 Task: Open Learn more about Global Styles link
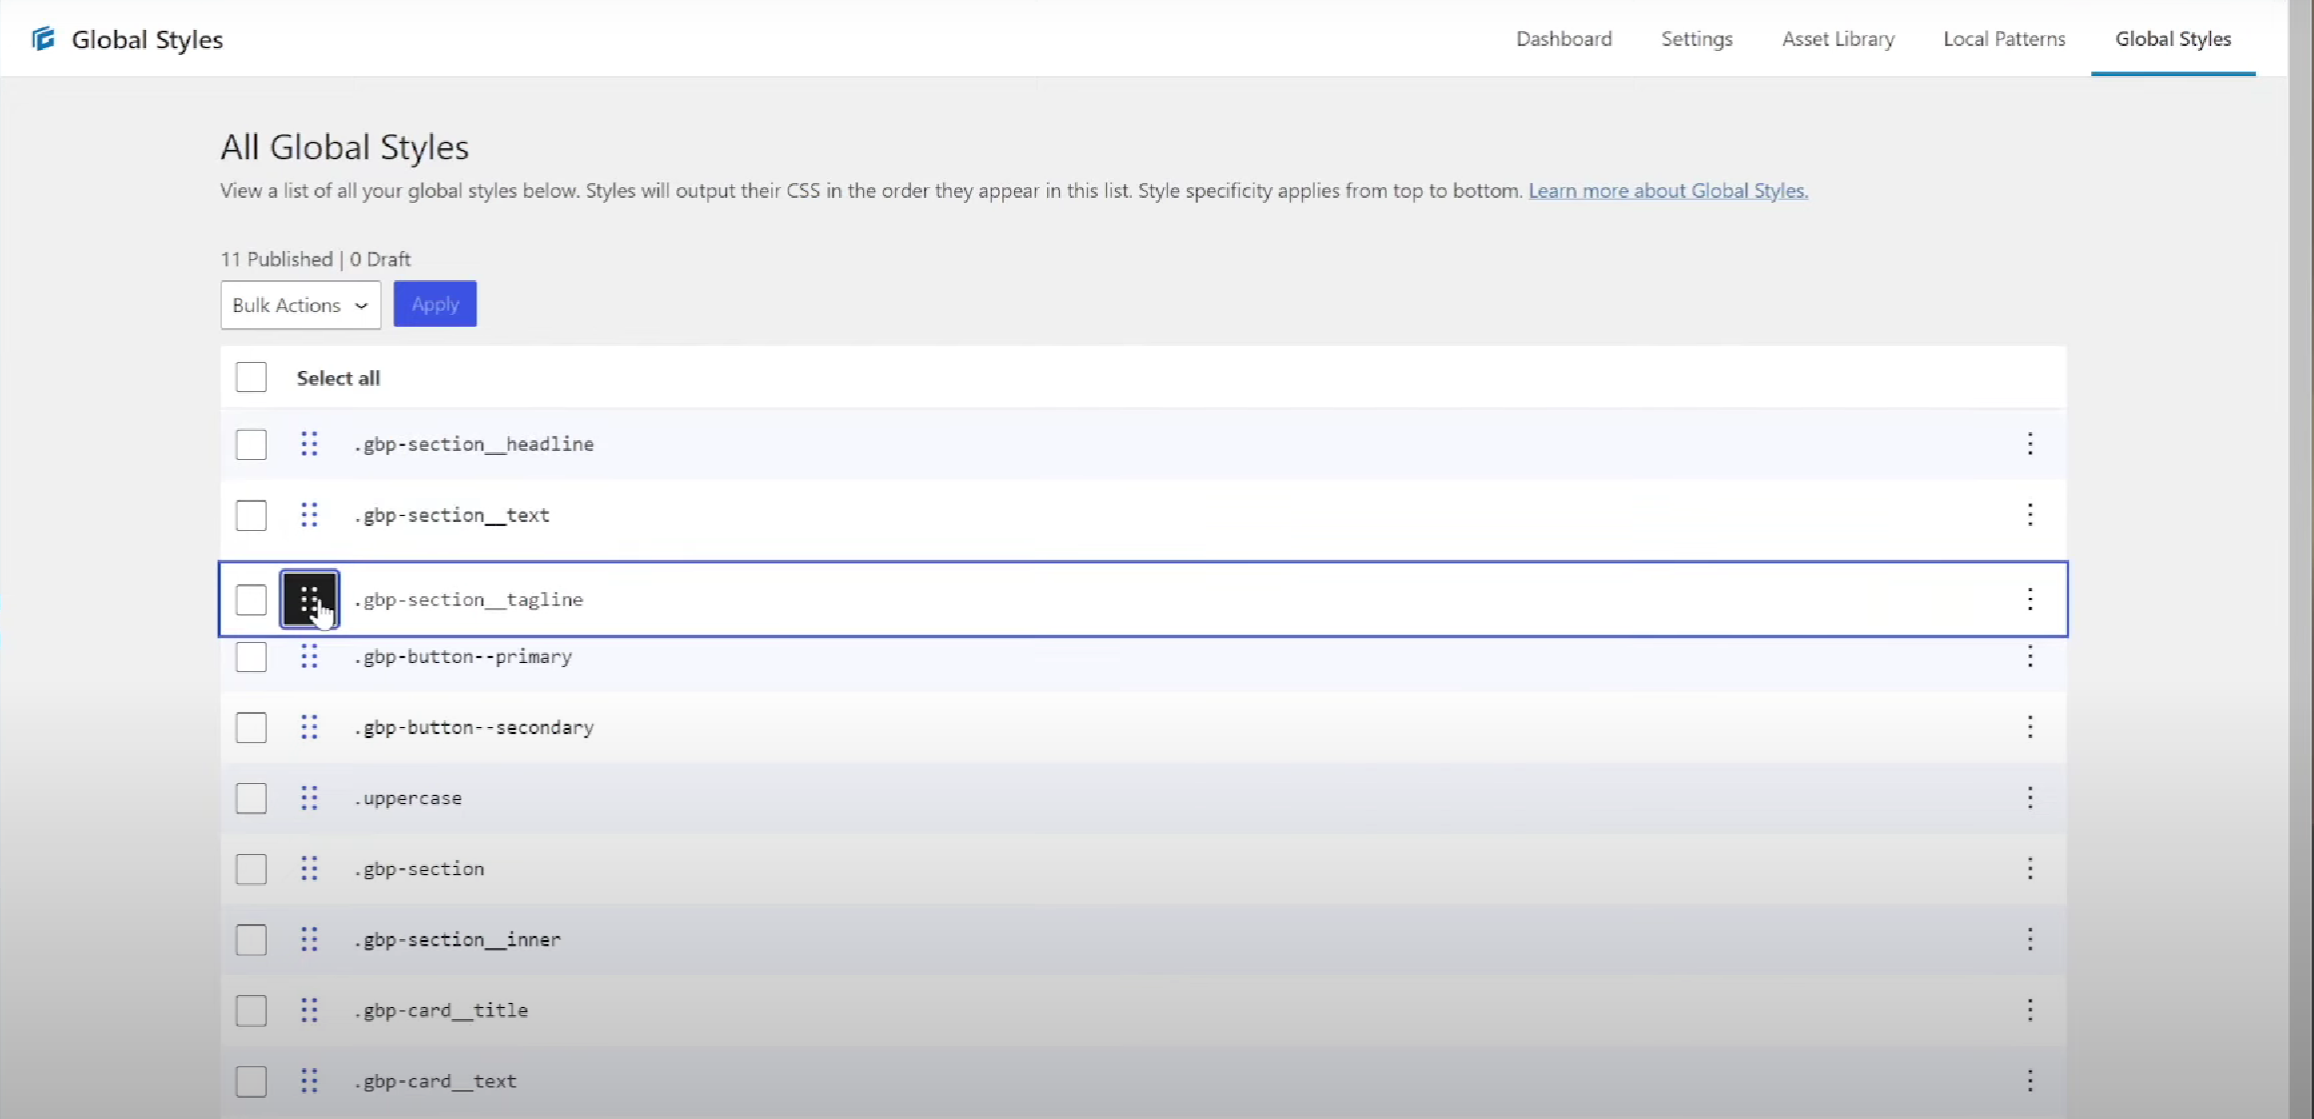coord(1667,191)
